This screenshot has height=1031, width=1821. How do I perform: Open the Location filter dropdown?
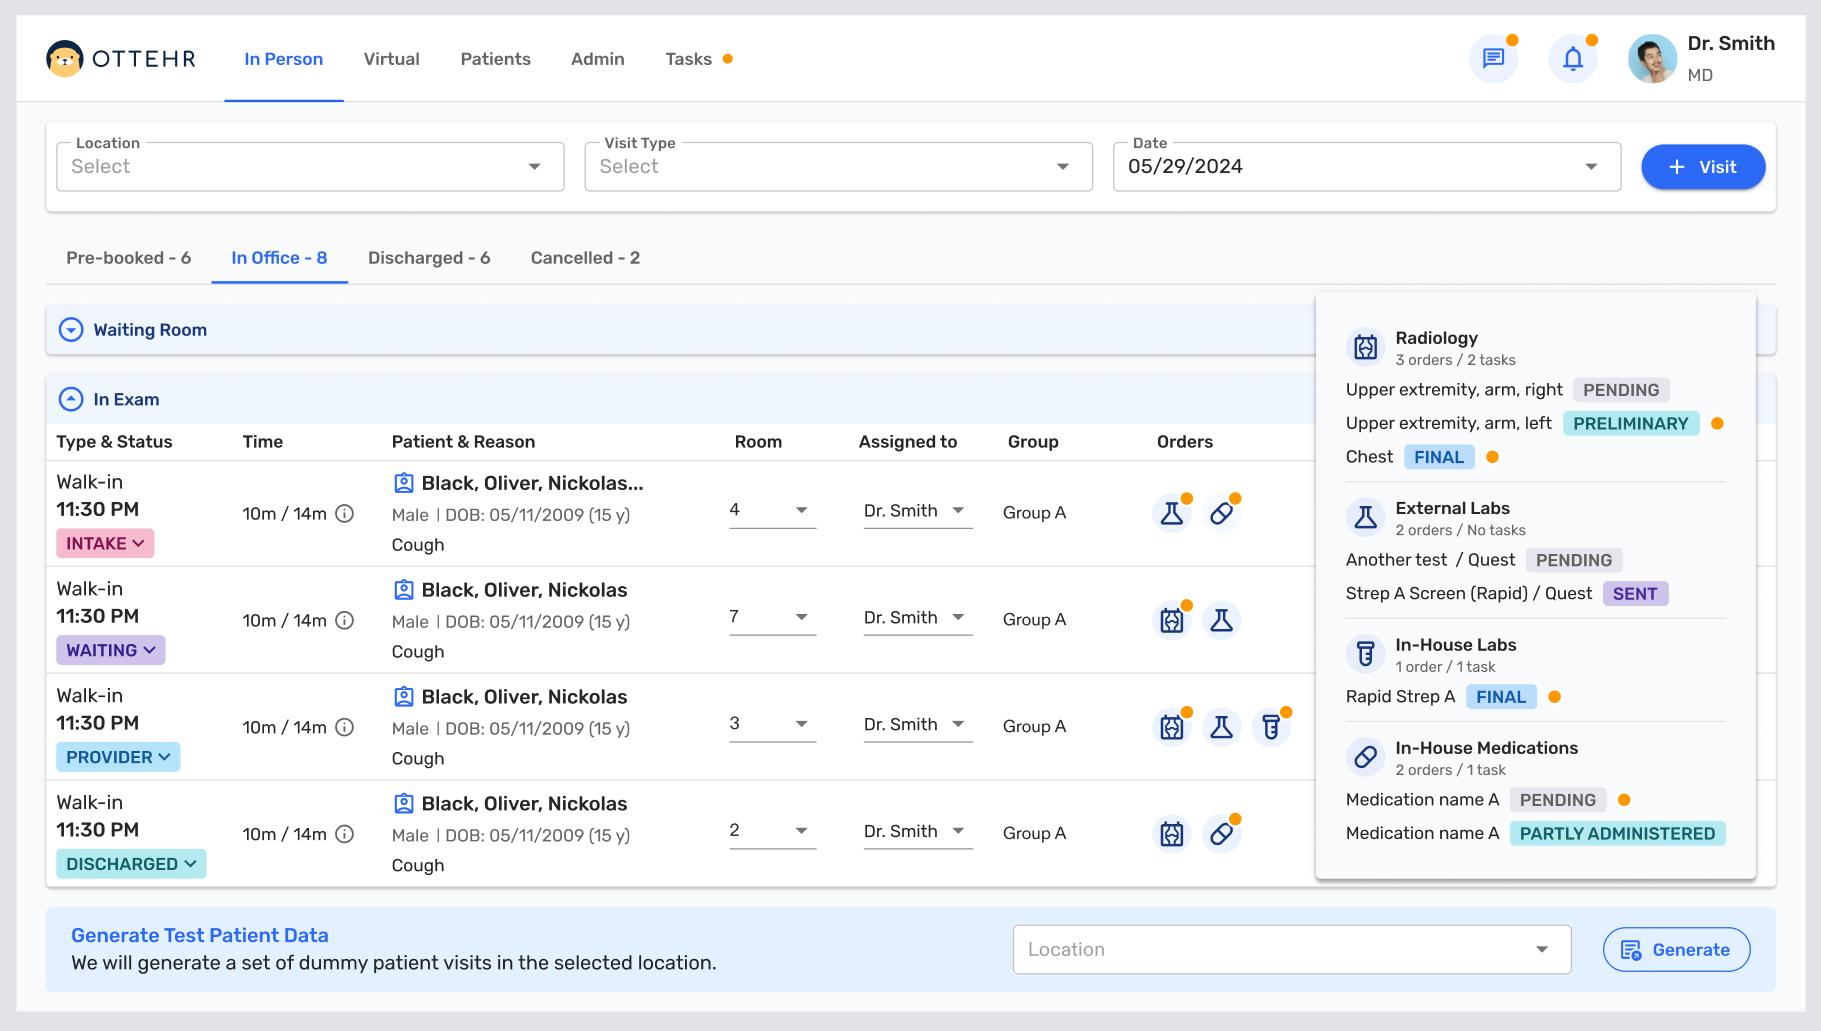pyautogui.click(x=310, y=167)
